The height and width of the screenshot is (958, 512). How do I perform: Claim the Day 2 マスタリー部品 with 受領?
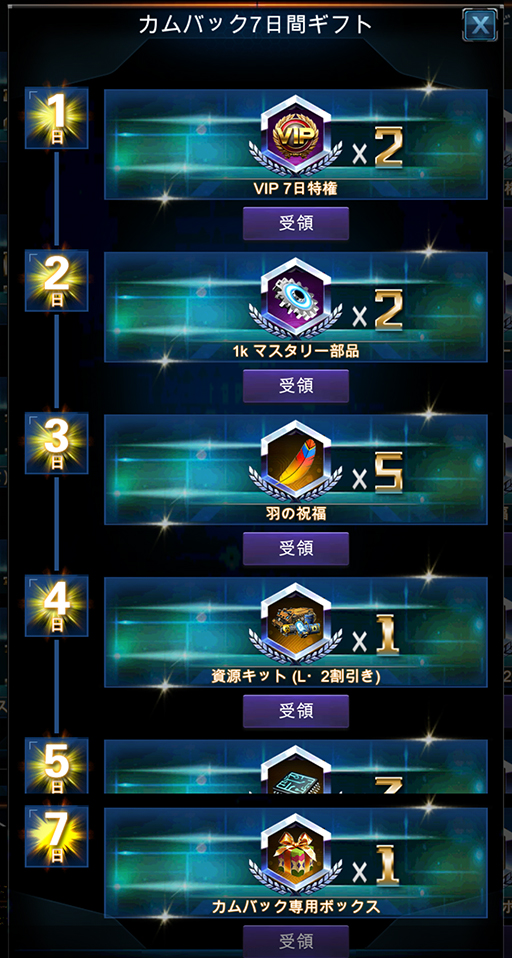click(x=296, y=386)
